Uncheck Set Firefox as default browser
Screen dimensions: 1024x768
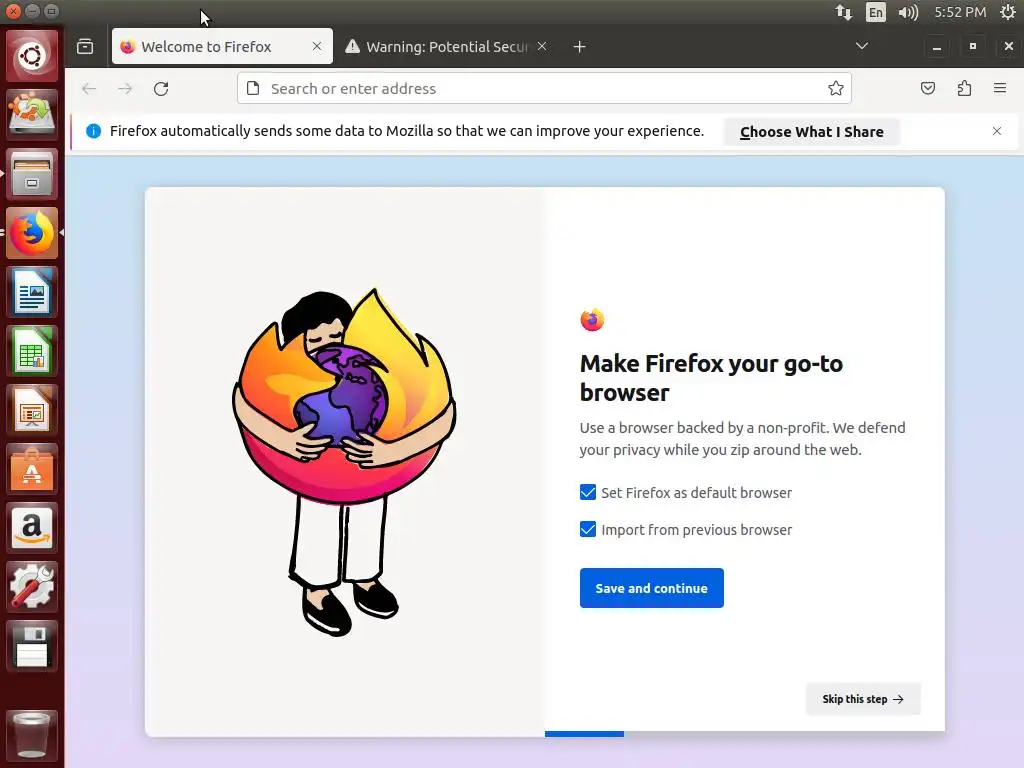point(588,492)
